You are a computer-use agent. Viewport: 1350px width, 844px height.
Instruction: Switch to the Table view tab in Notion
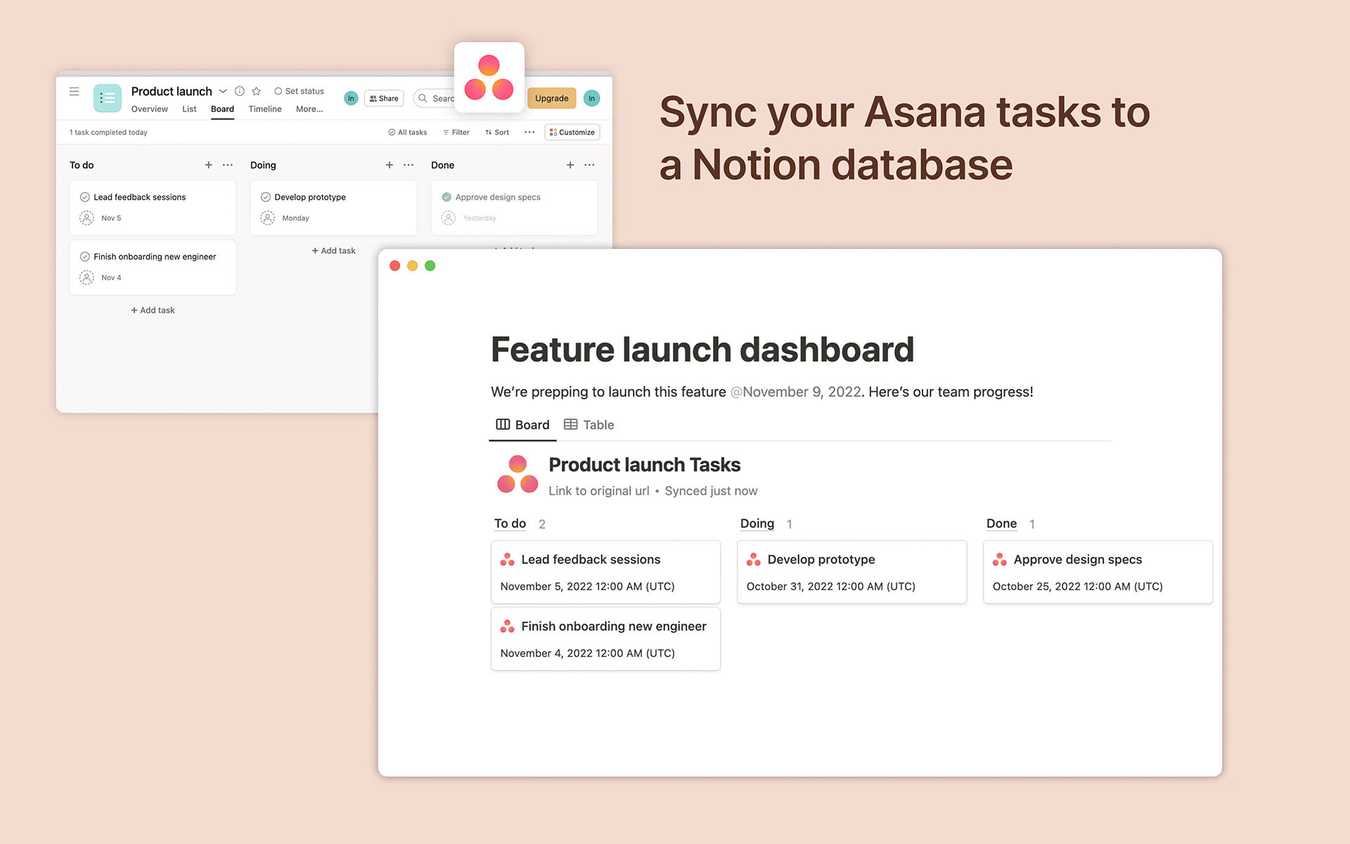(589, 425)
